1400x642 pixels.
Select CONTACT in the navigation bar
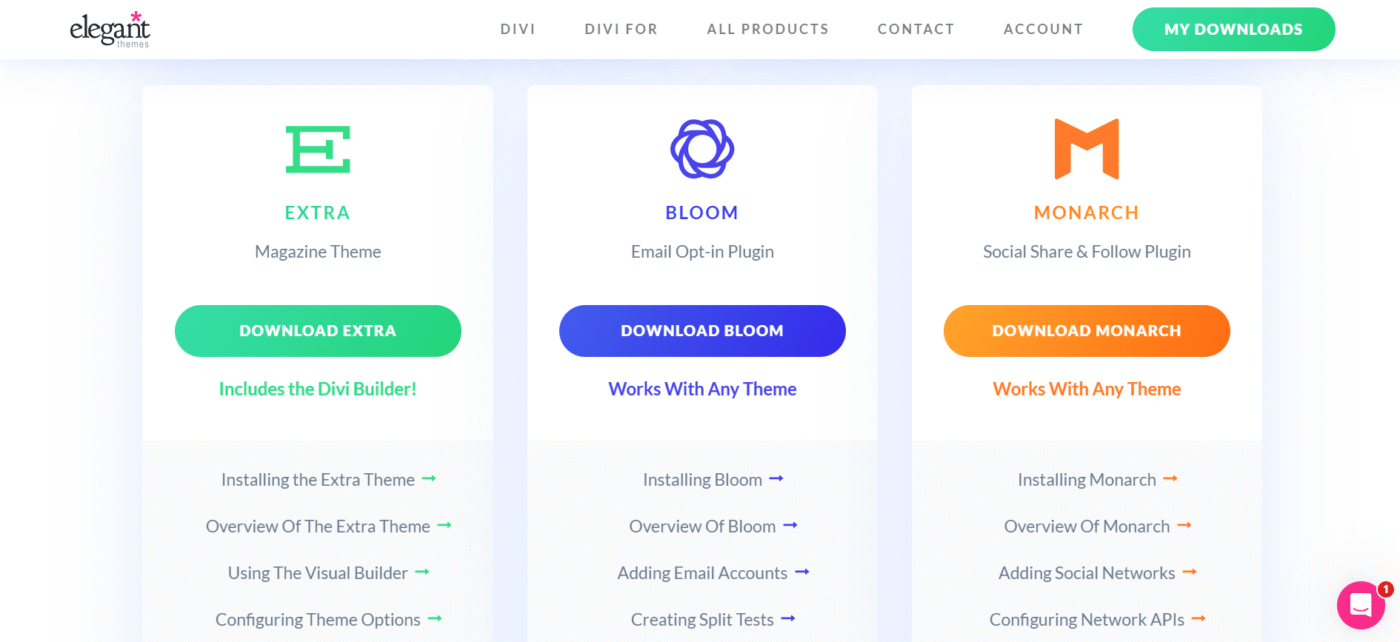915,29
